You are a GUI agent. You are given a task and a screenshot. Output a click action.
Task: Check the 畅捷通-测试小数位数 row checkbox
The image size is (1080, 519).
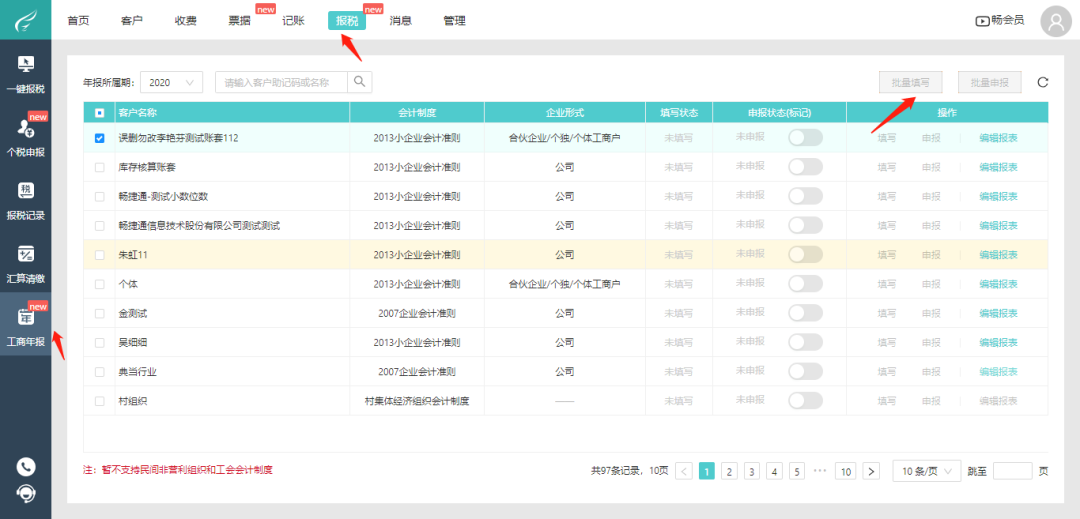click(x=99, y=197)
